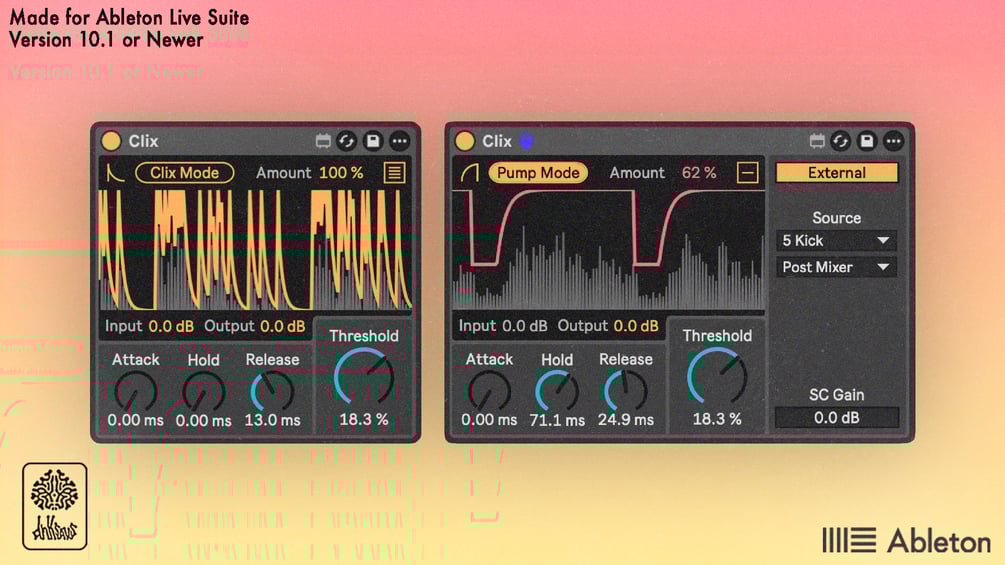1005x565 pixels.
Task: Open the left Clix more options menu
Action: (x=400, y=141)
